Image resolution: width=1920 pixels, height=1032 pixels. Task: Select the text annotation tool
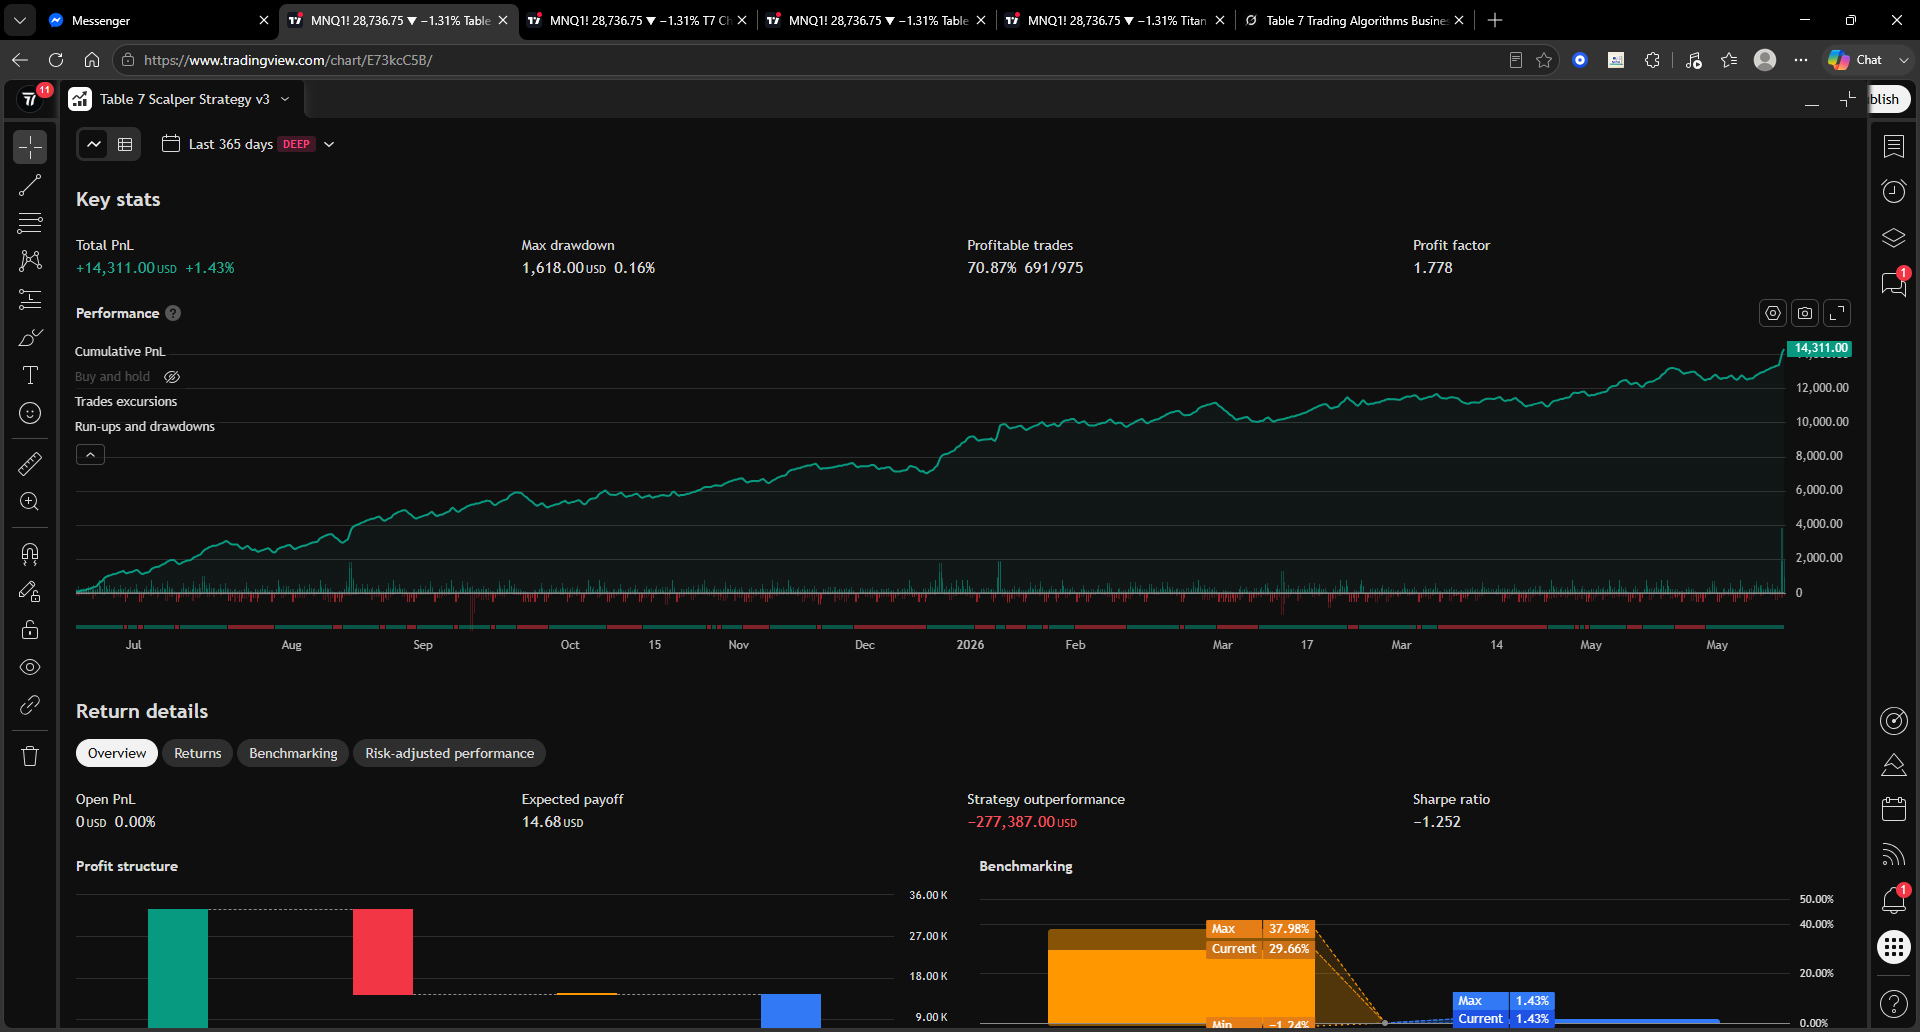(30, 375)
